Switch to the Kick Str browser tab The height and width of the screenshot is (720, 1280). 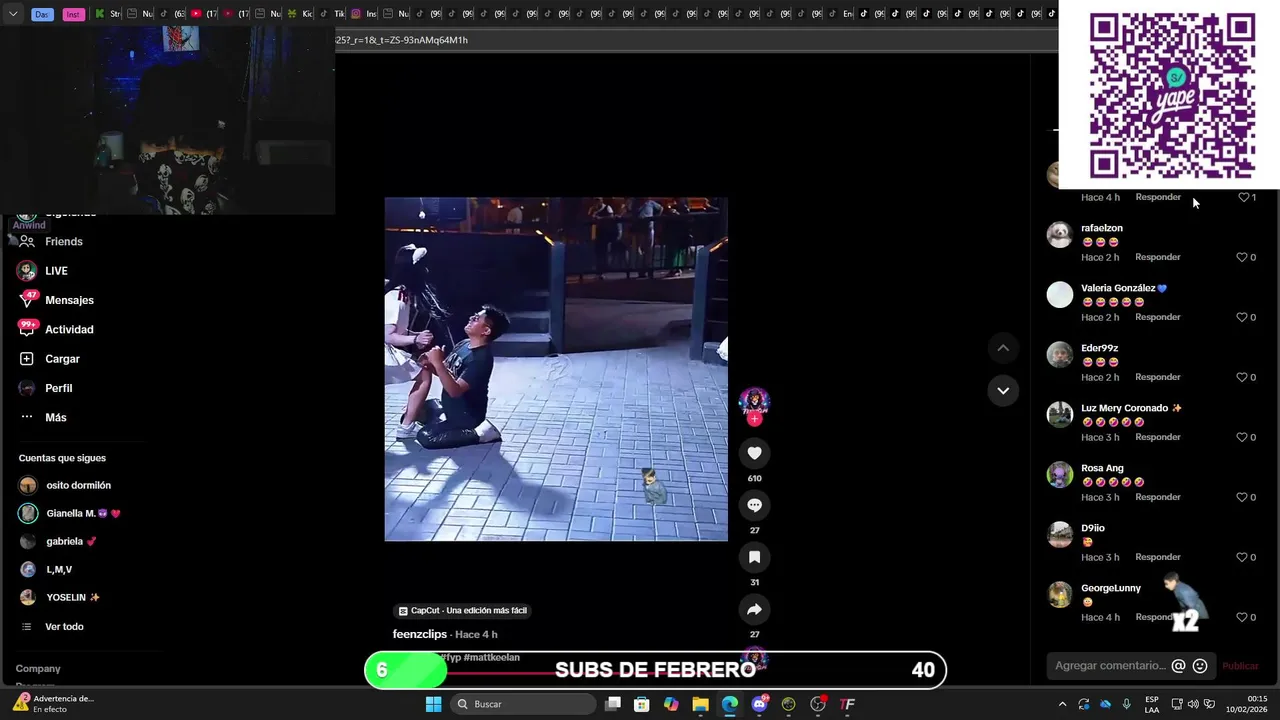tap(107, 14)
